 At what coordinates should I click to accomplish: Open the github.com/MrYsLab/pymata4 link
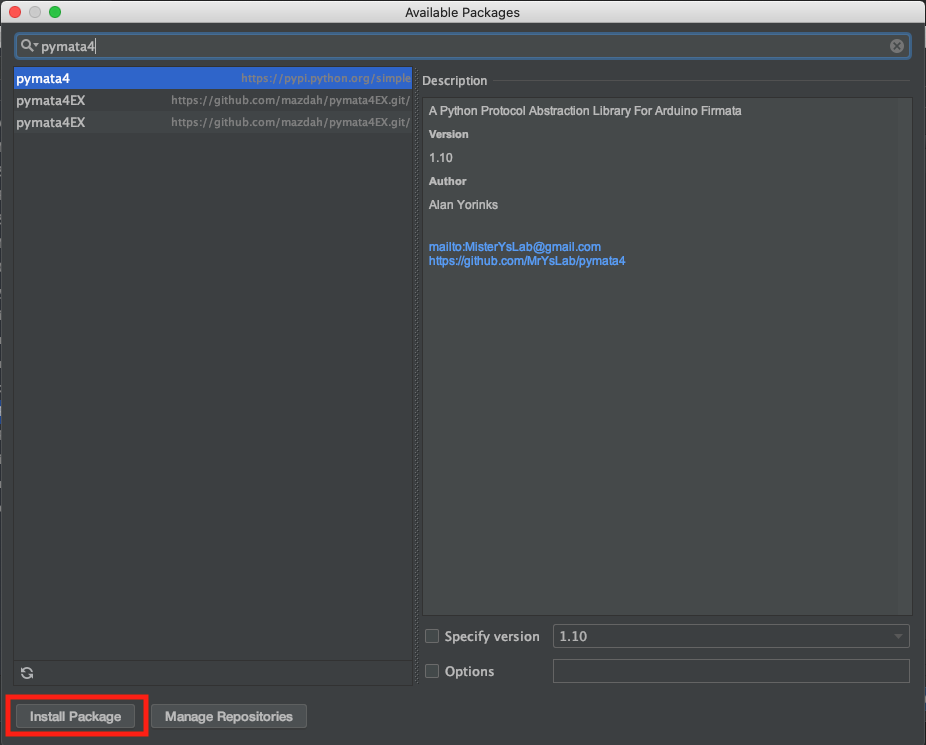pos(527,261)
